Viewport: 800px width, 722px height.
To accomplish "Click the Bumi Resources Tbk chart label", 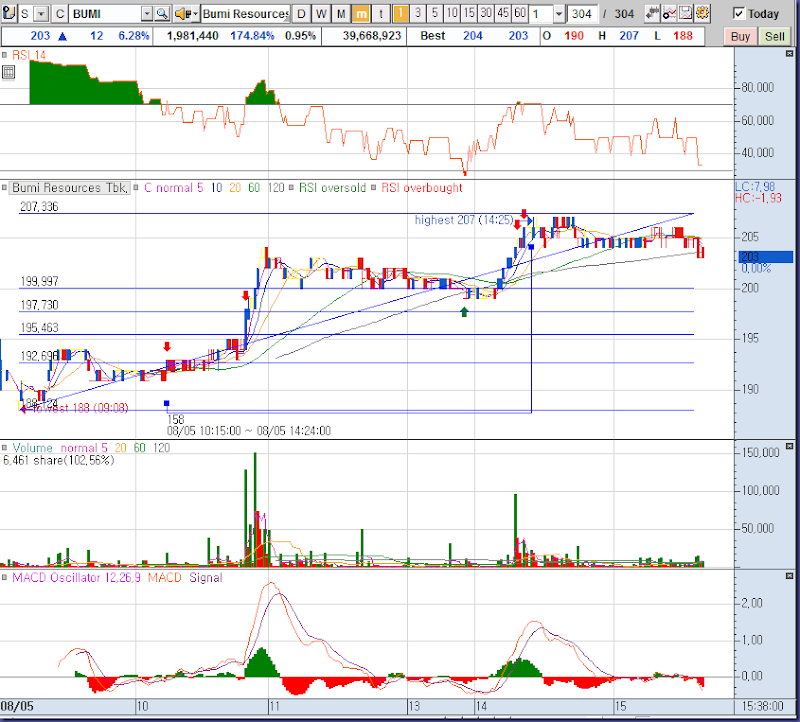I will [x=69, y=188].
